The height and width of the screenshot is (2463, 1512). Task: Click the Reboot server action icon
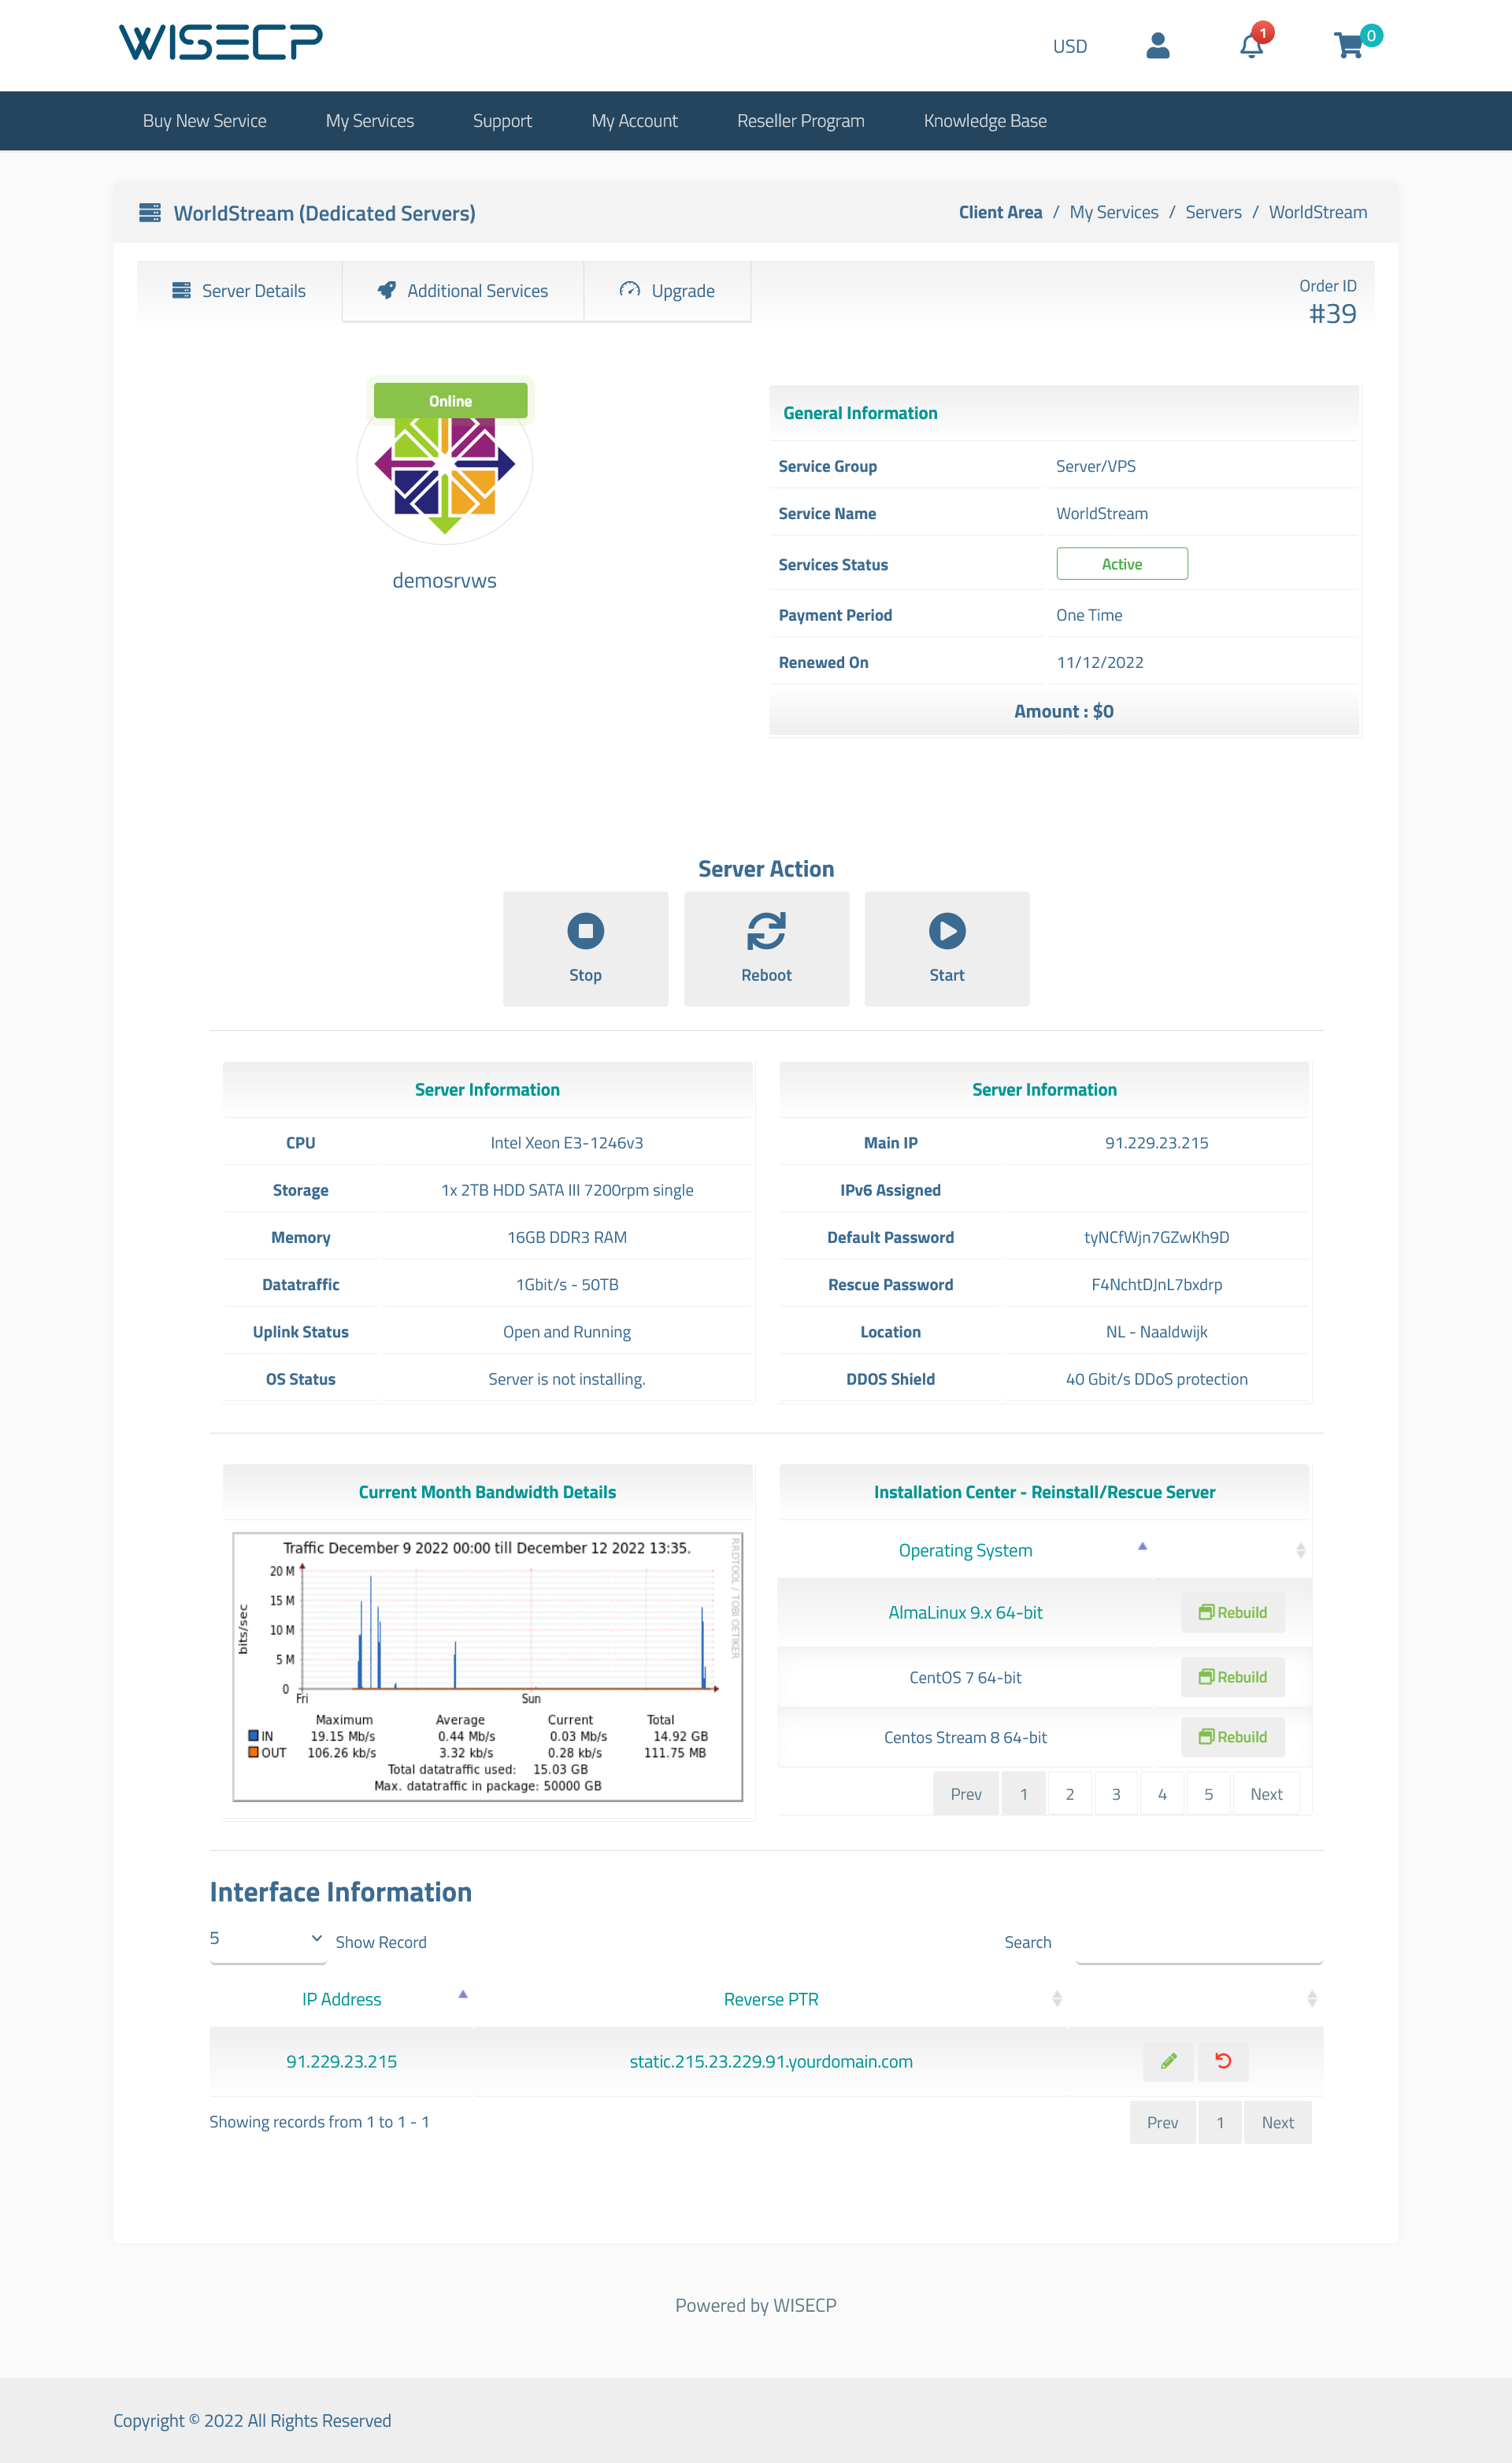click(x=766, y=927)
